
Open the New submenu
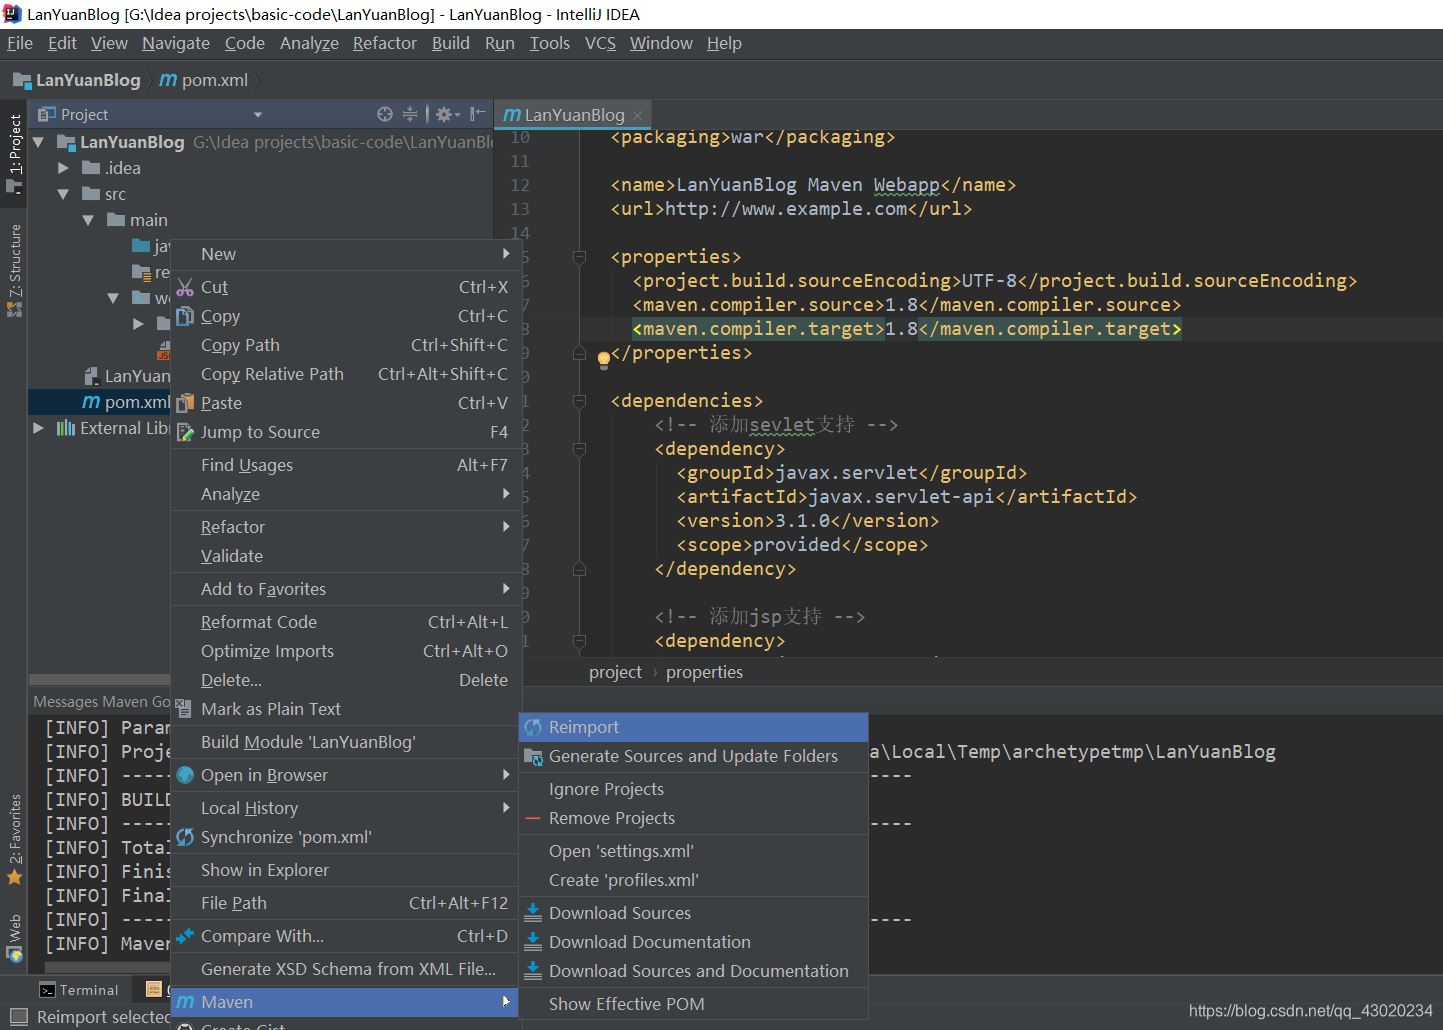346,254
